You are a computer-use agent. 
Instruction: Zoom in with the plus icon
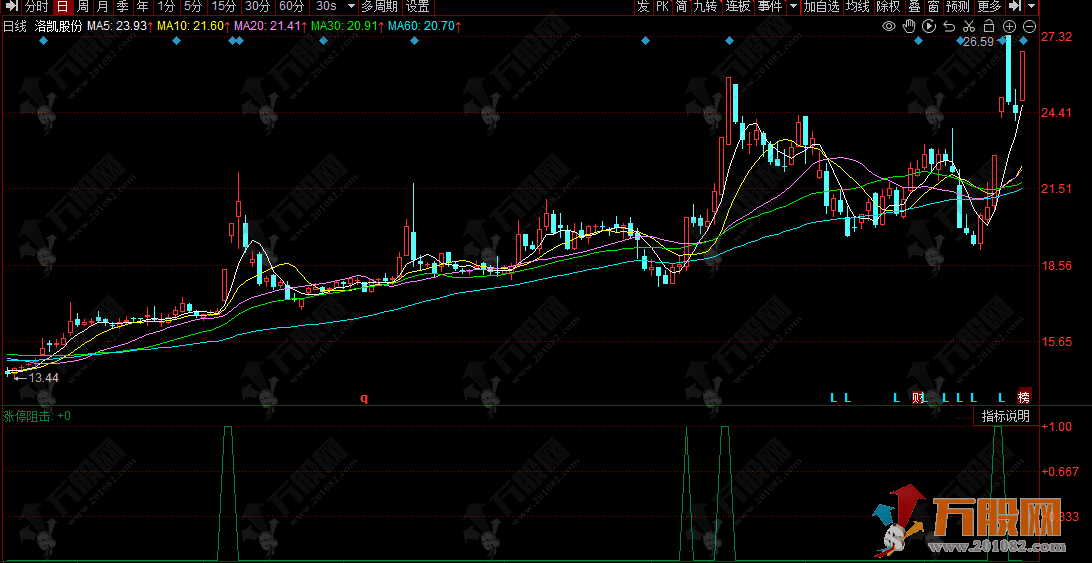coord(1009,25)
